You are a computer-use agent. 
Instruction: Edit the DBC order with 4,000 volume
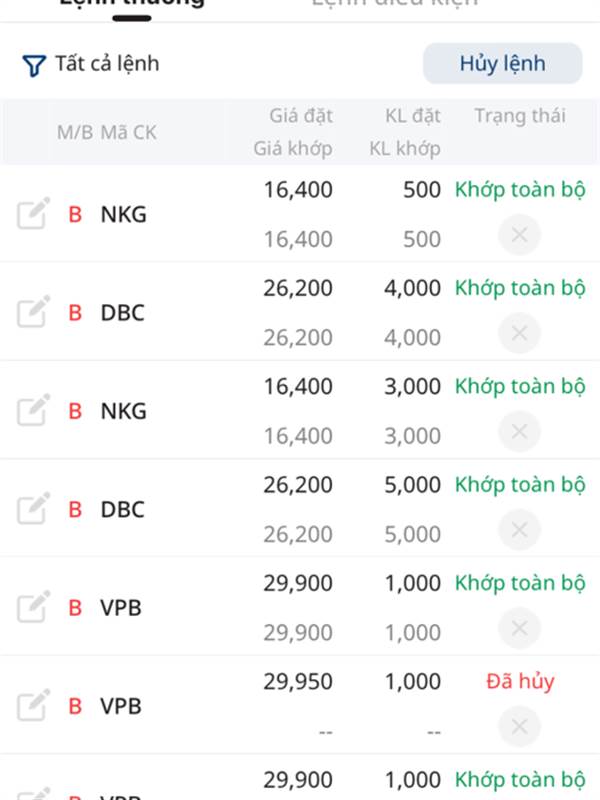pyautogui.click(x=33, y=312)
